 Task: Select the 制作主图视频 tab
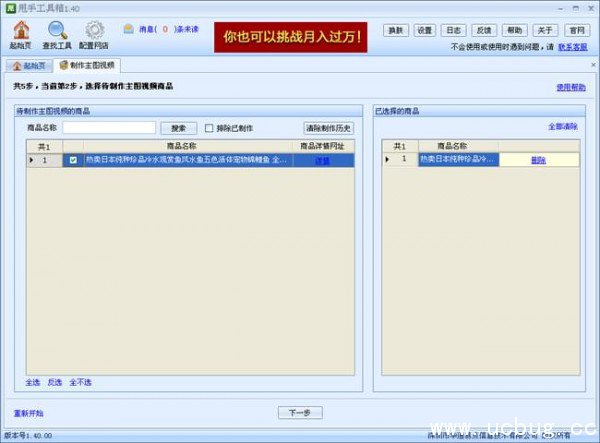tap(87, 65)
